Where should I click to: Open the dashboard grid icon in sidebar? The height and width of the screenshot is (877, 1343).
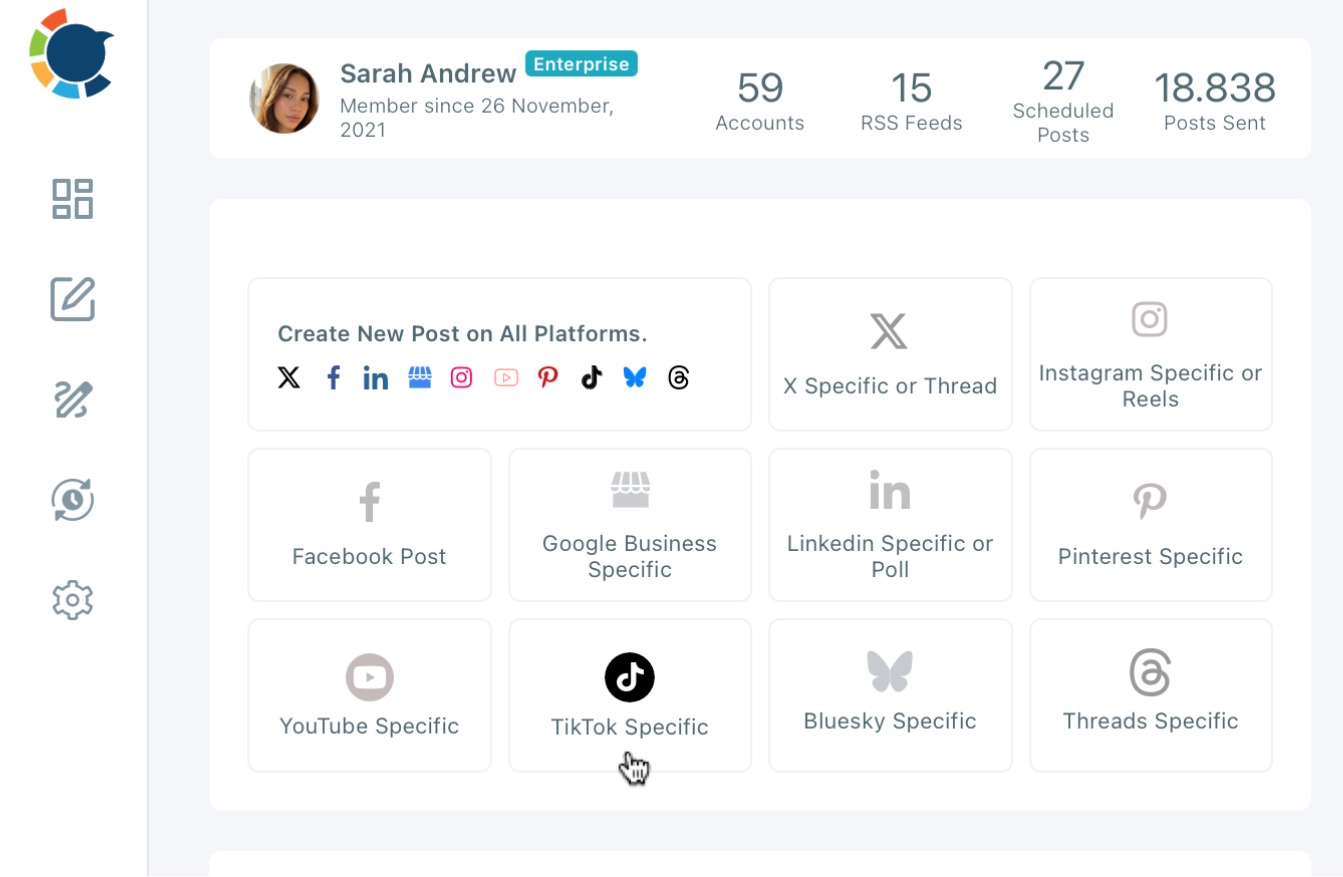click(x=72, y=199)
